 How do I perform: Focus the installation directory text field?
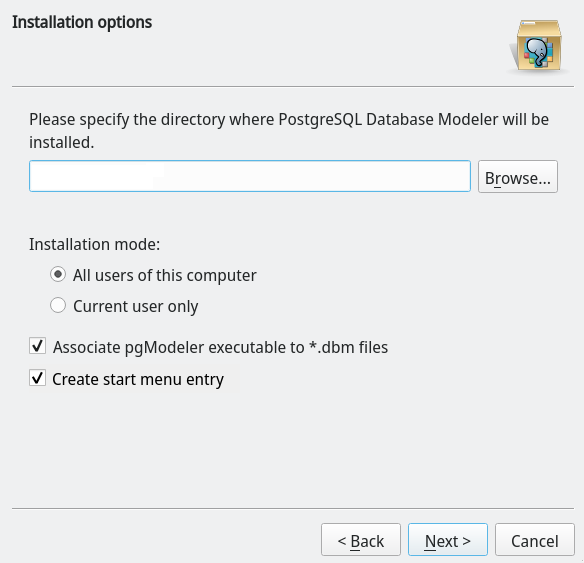250,176
